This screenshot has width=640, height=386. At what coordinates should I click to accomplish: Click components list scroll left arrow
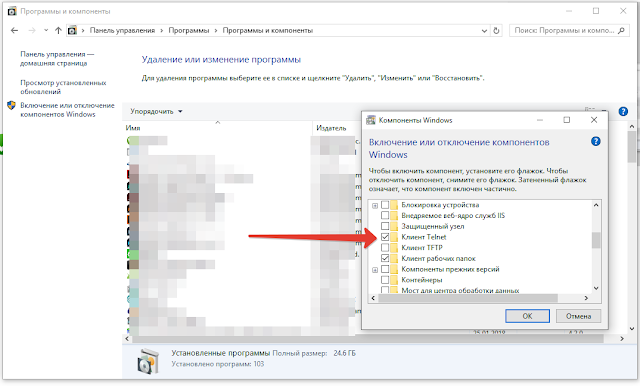click(x=373, y=298)
